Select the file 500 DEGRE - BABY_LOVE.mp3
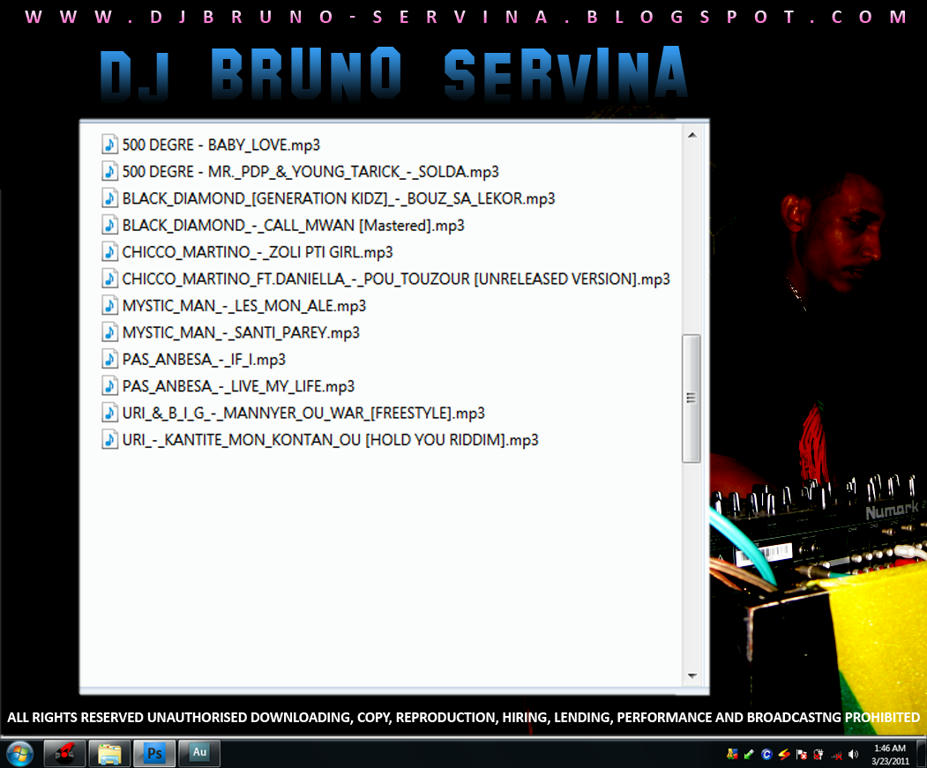 click(221, 145)
